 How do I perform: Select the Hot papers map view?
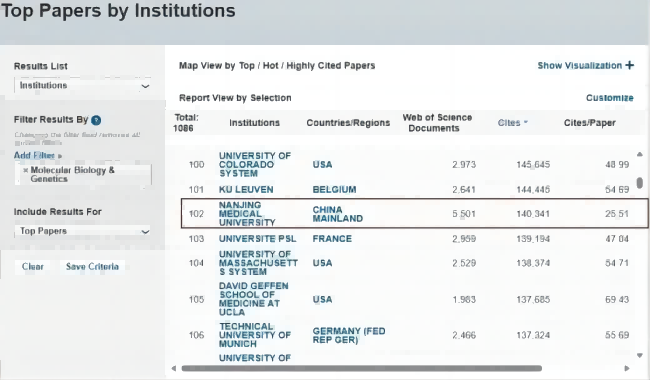point(270,65)
